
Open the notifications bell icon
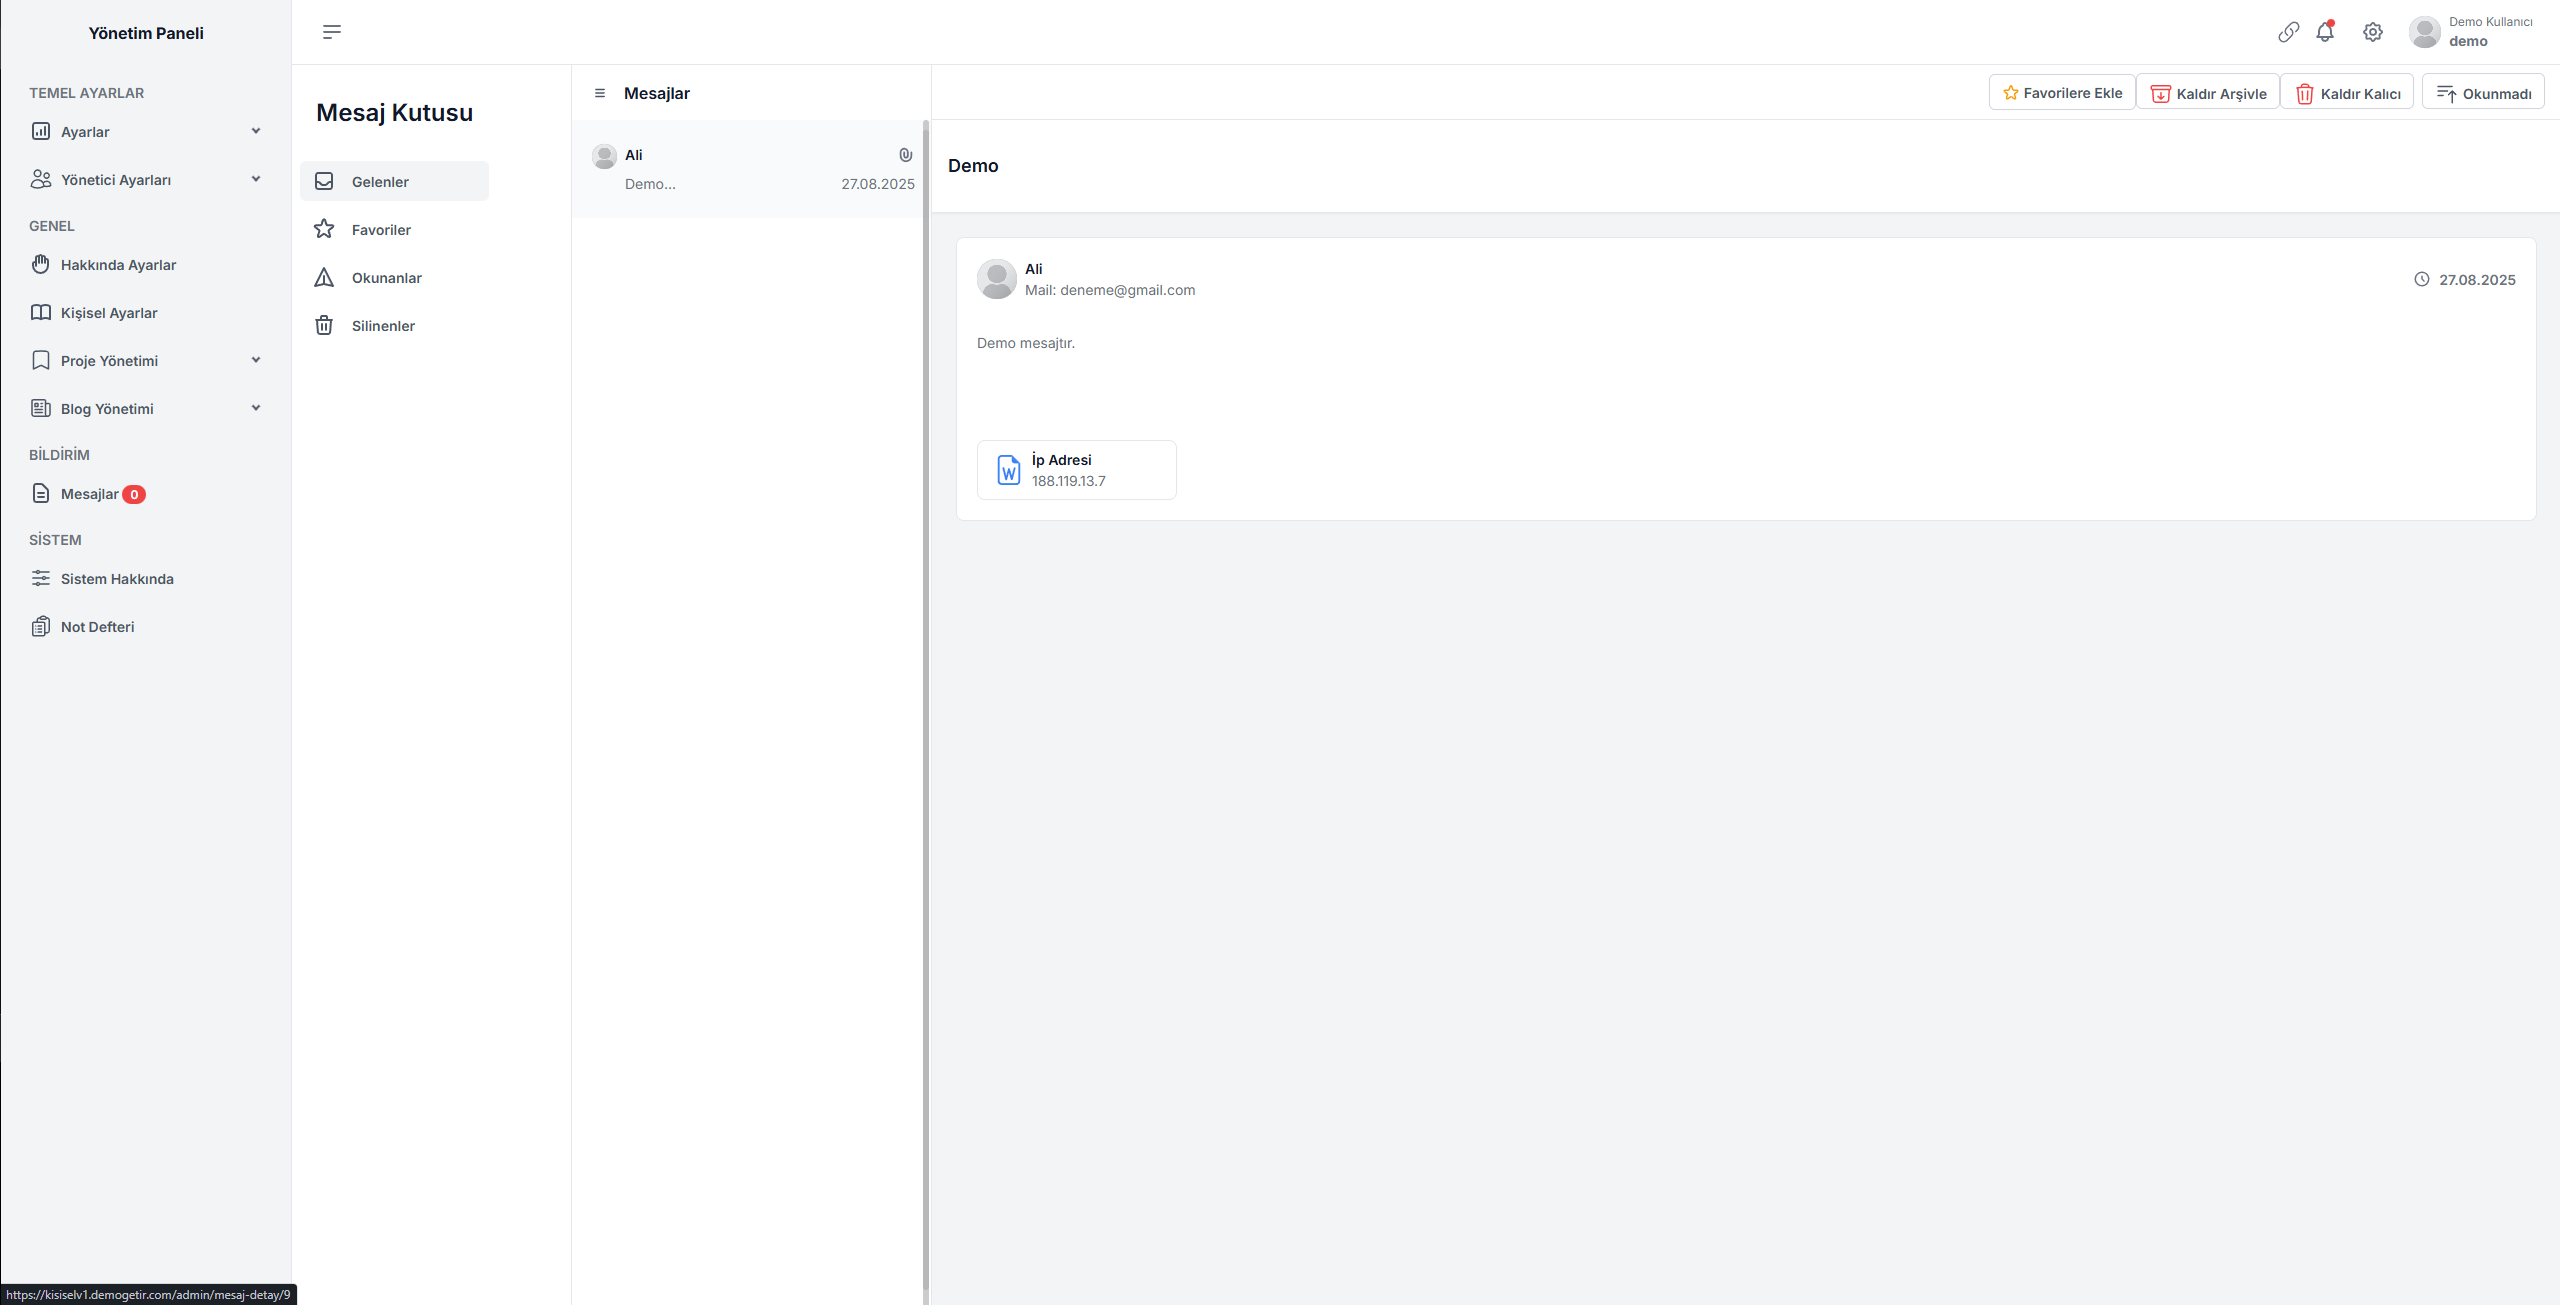point(2325,32)
